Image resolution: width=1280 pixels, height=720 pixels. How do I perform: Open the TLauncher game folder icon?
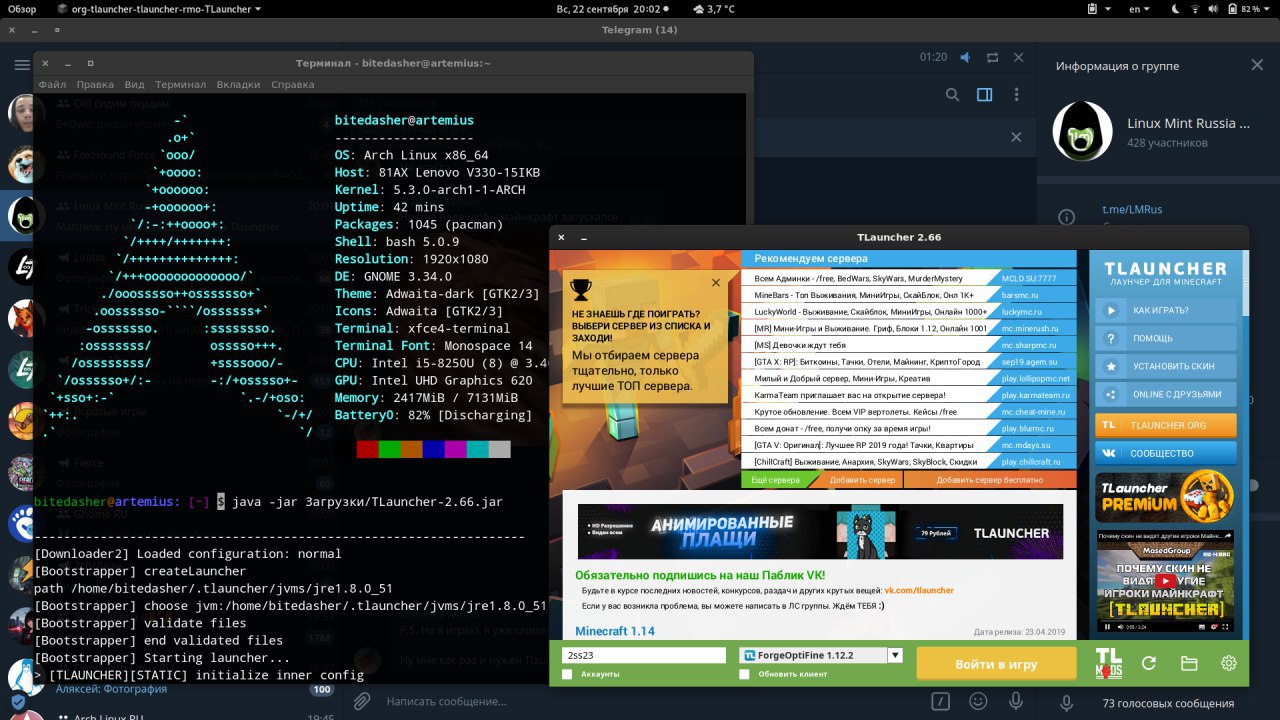[x=1189, y=663]
